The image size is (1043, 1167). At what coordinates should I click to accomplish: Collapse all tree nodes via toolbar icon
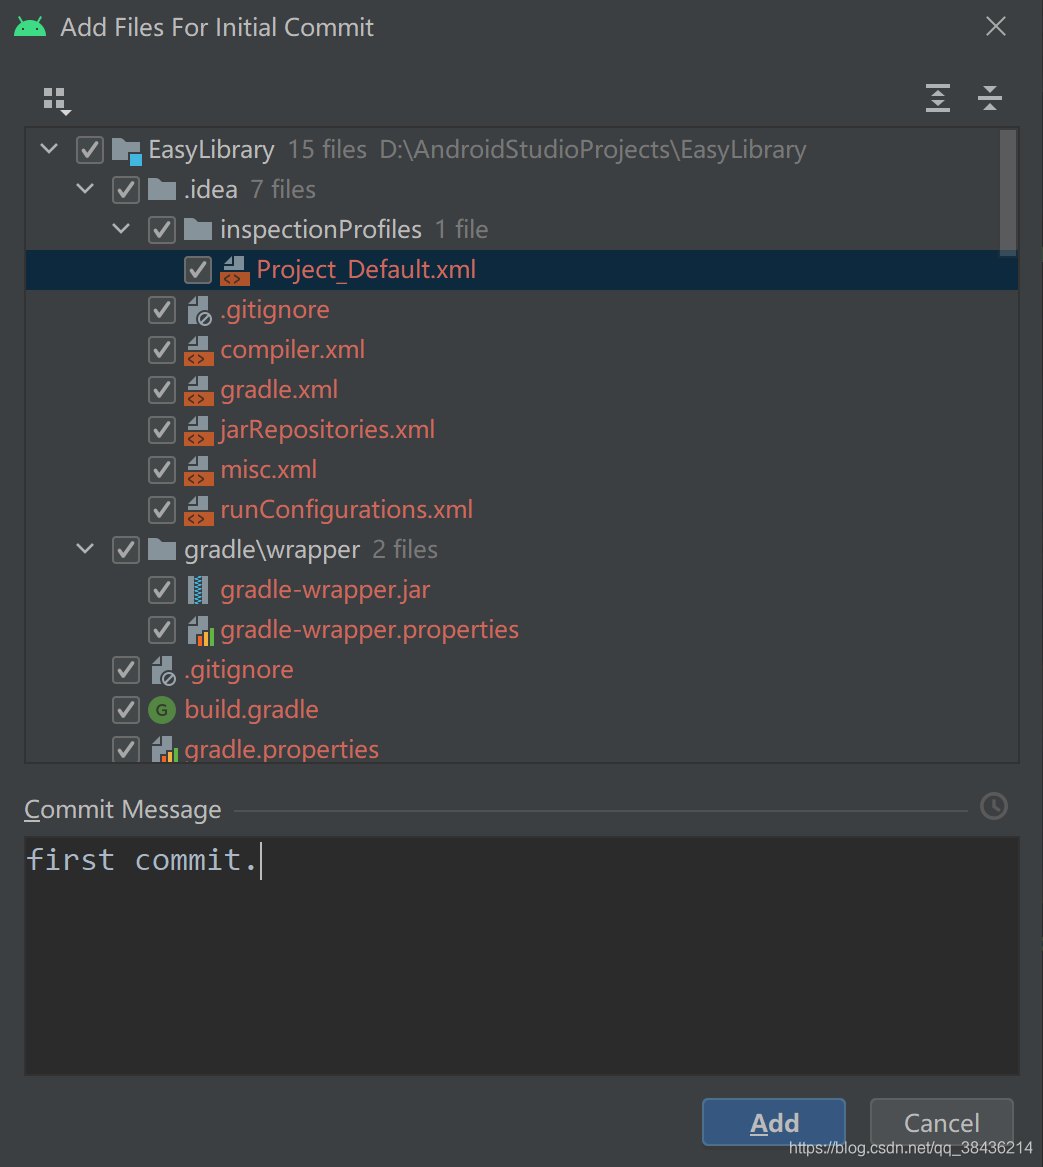pyautogui.click(x=990, y=98)
